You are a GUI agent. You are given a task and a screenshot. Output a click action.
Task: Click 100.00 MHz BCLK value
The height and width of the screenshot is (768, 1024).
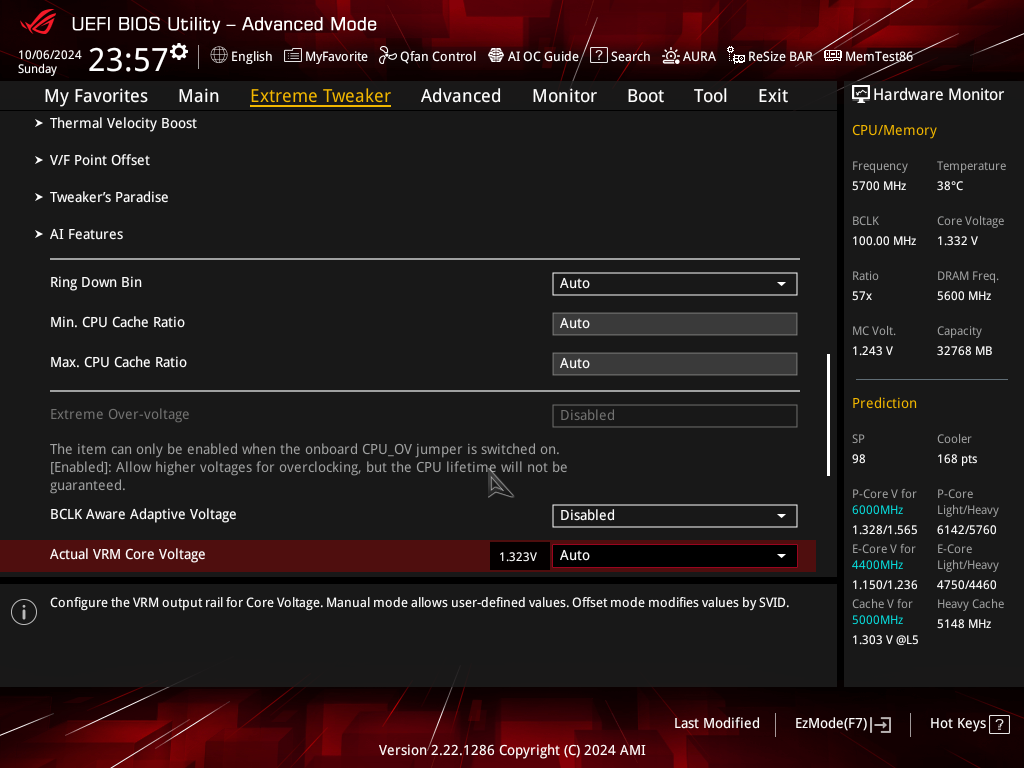coord(884,241)
